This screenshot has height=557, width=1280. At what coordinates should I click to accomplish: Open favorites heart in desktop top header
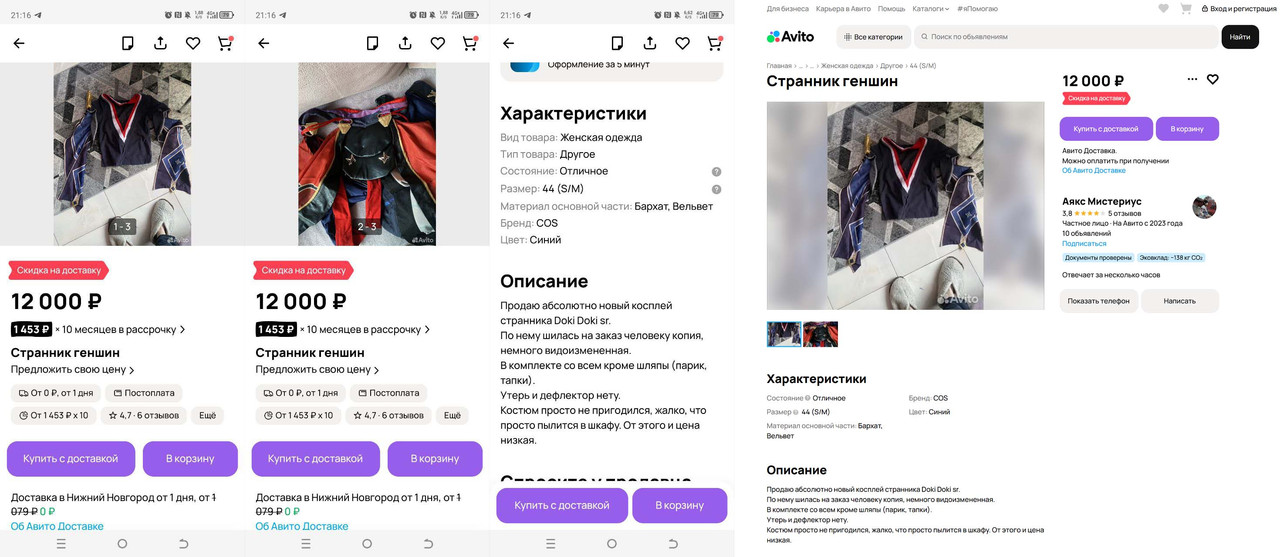coord(1163,9)
